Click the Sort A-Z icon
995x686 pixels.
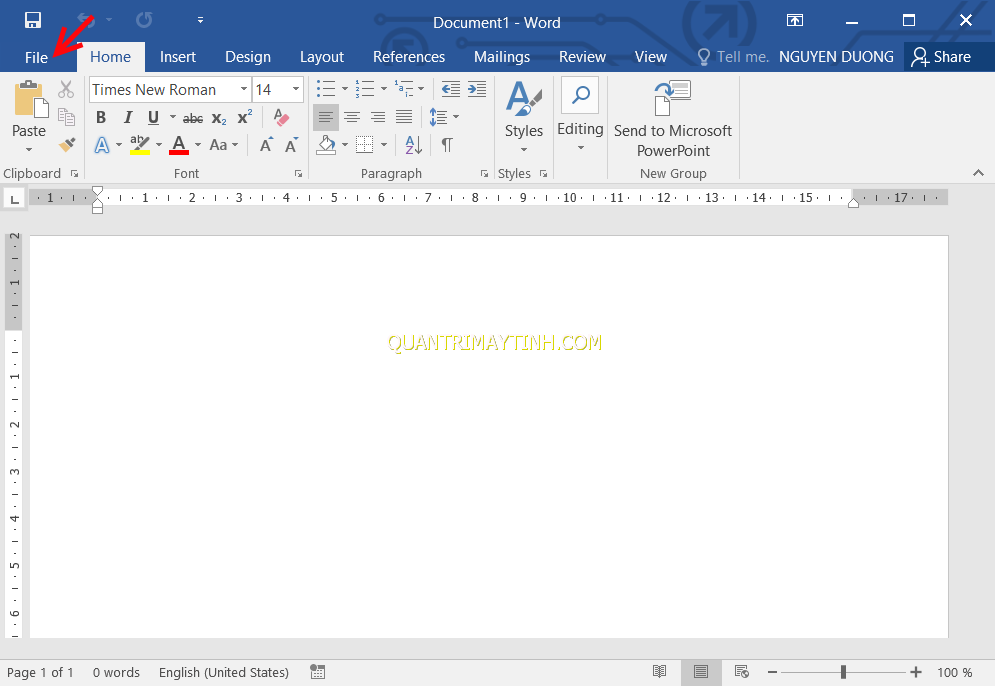(413, 145)
